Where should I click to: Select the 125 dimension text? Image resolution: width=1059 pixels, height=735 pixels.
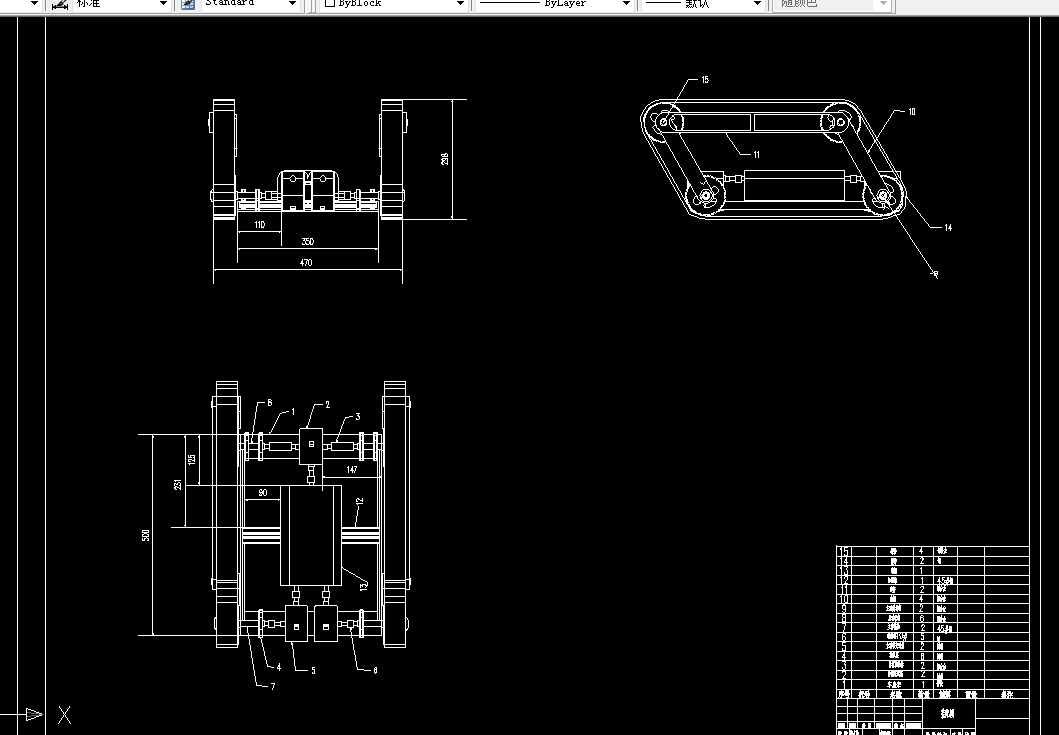click(x=192, y=459)
